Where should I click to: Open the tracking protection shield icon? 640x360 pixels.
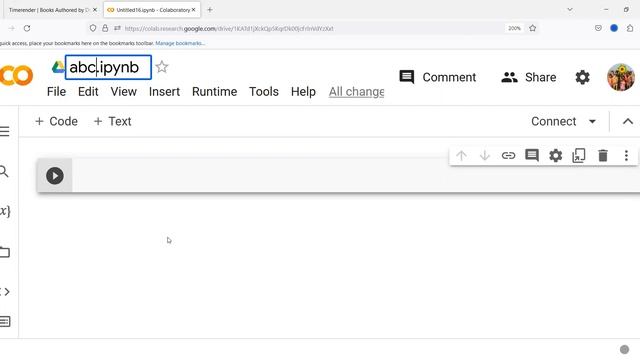pos(93,28)
